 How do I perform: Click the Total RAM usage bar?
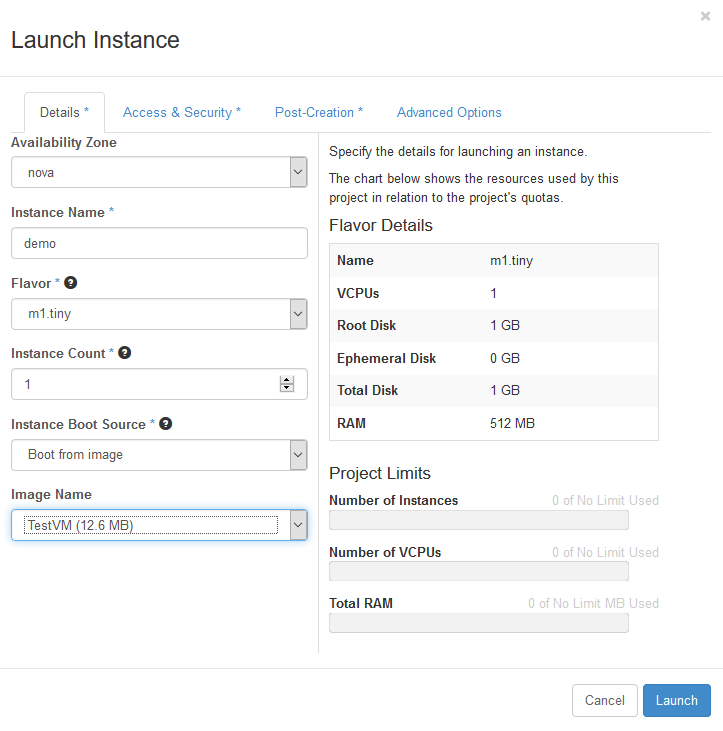[x=478, y=623]
